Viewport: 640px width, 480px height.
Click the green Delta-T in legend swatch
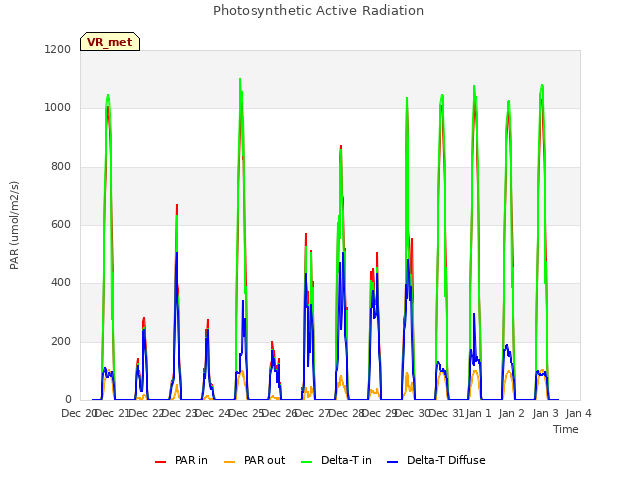point(307,462)
